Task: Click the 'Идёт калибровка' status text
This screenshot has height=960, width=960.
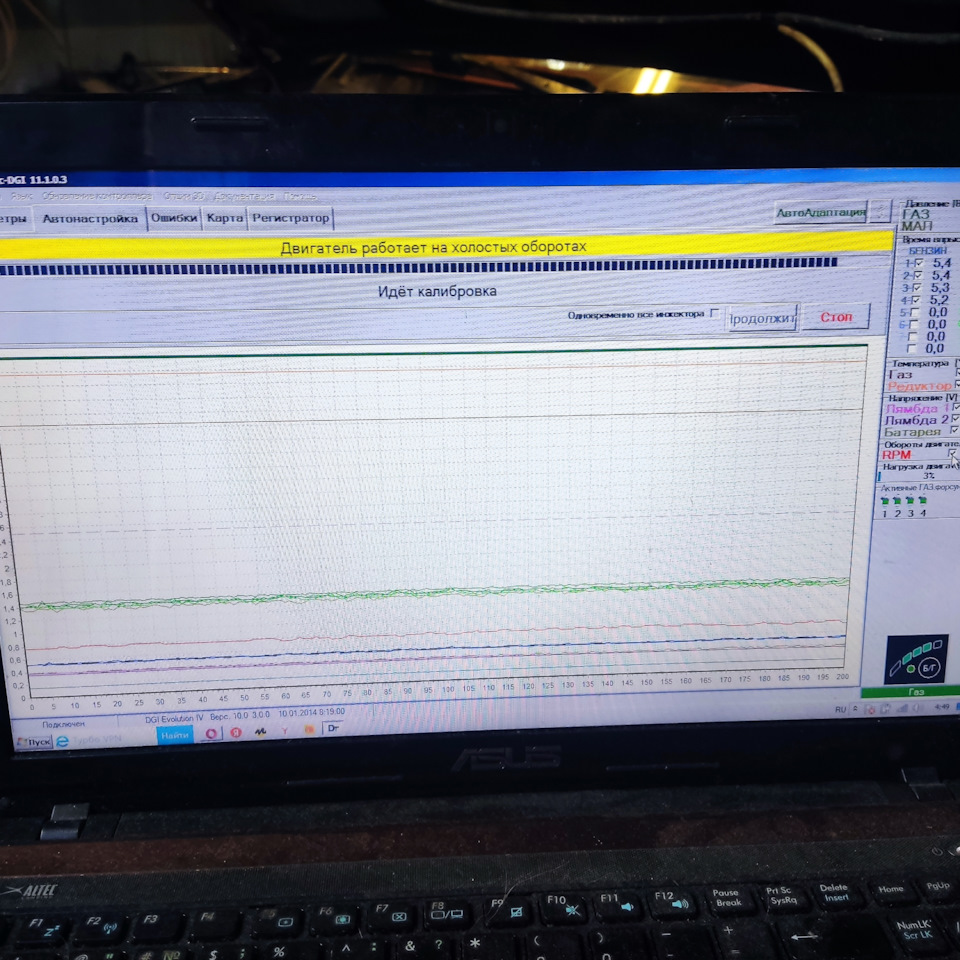Action: point(437,291)
